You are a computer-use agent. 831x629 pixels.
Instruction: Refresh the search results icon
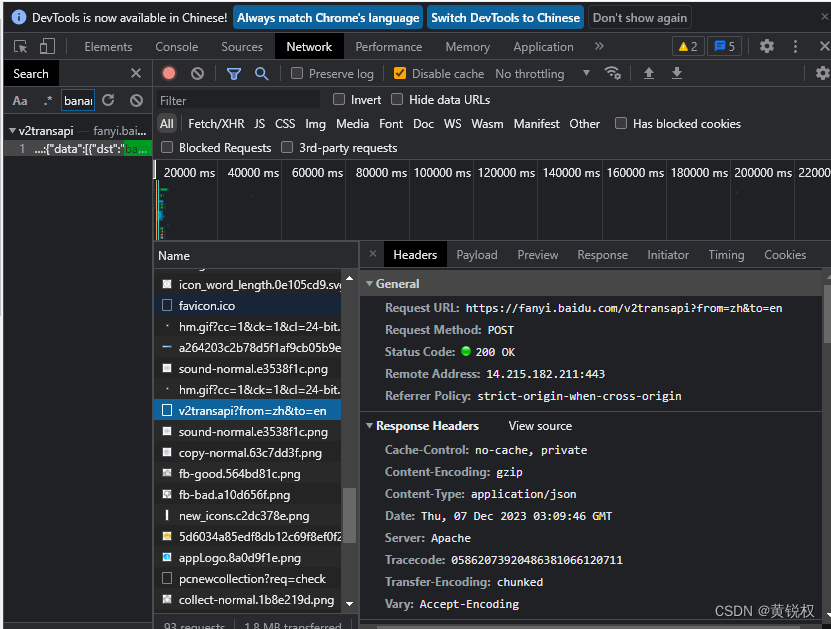point(109,100)
